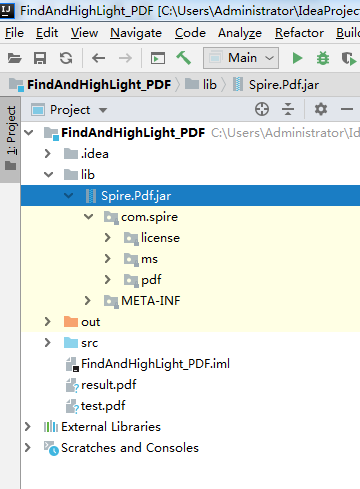Viewport: 360px width, 489px height.
Task: Expand the External Libraries node
Action: click(x=28, y=427)
